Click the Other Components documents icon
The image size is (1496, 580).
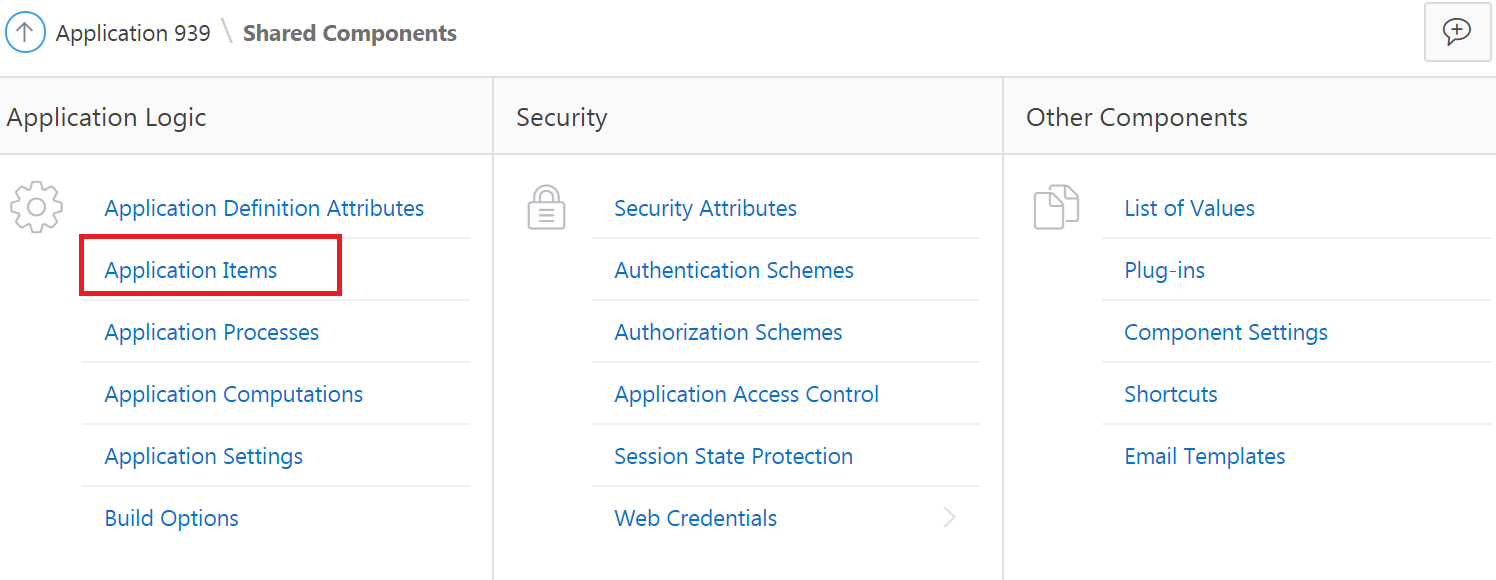point(1056,208)
